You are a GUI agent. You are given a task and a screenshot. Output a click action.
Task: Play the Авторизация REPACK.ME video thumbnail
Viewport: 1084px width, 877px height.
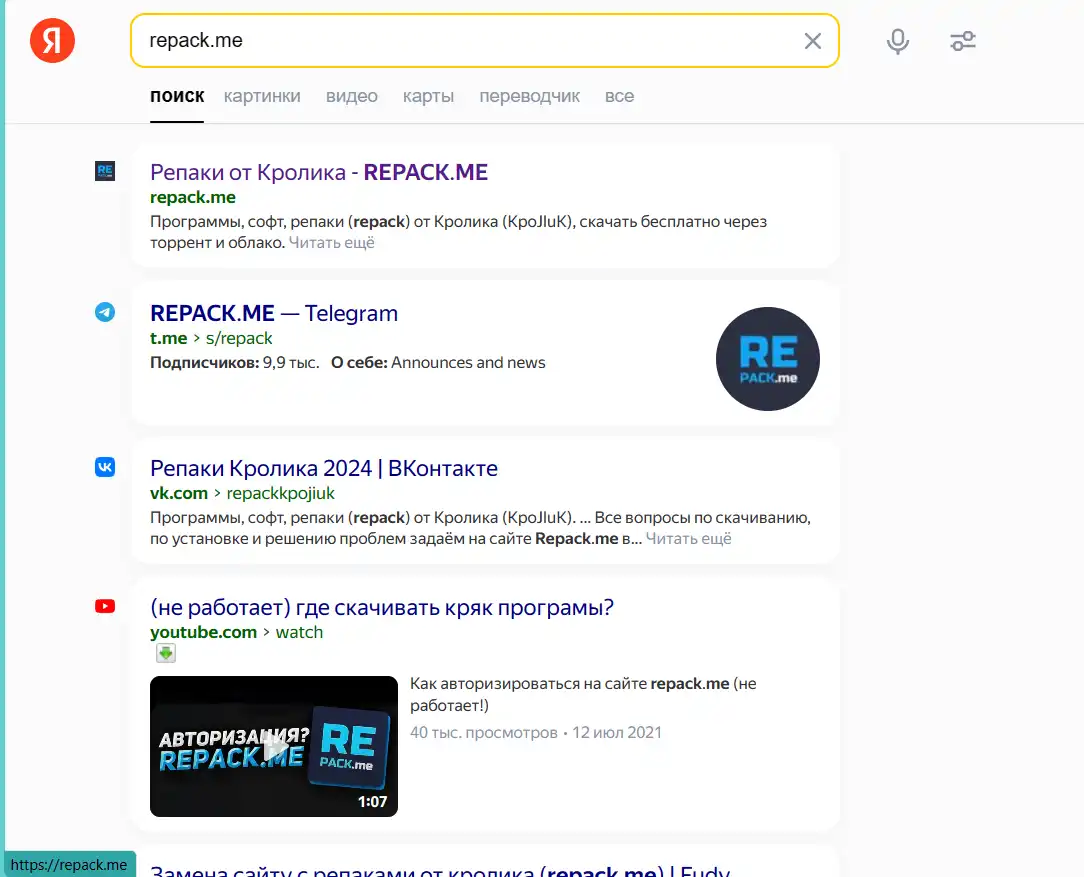274,746
